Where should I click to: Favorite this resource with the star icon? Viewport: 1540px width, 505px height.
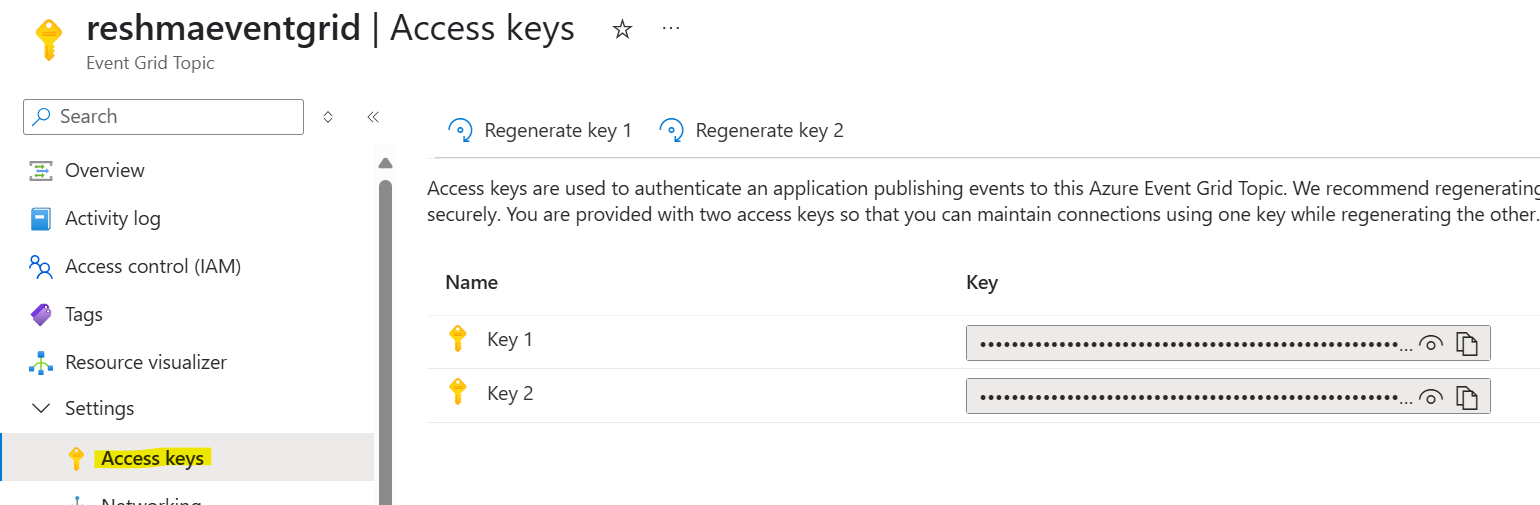[x=622, y=29]
